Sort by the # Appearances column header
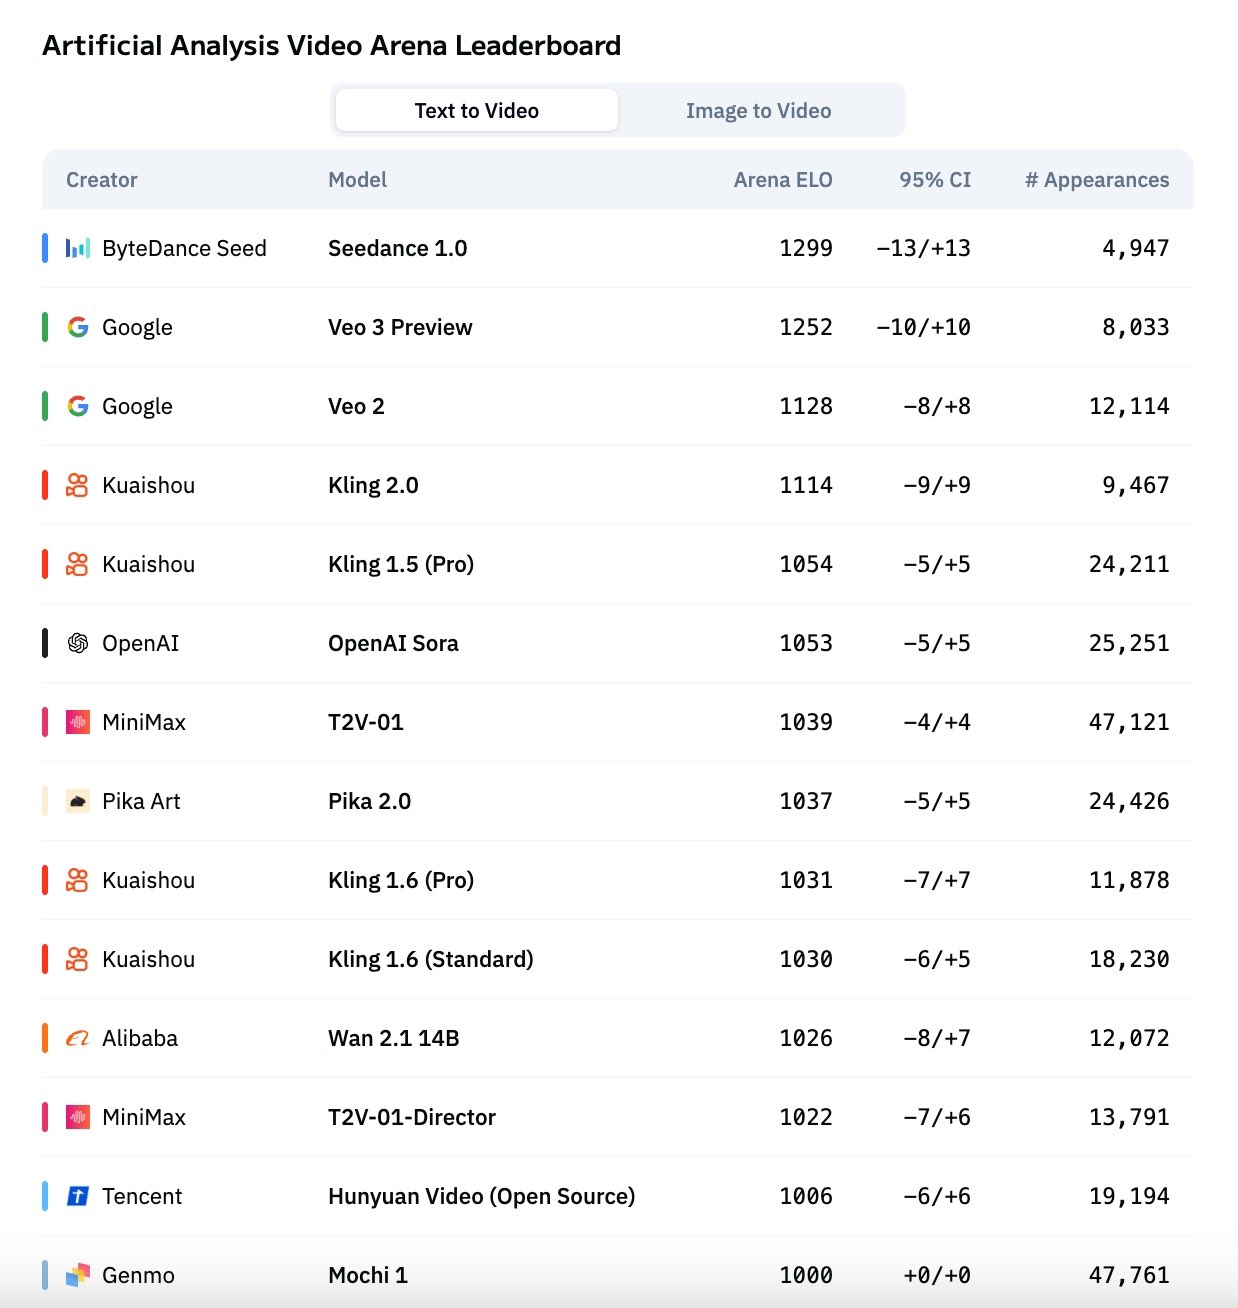The width and height of the screenshot is (1238, 1308). coord(1096,180)
